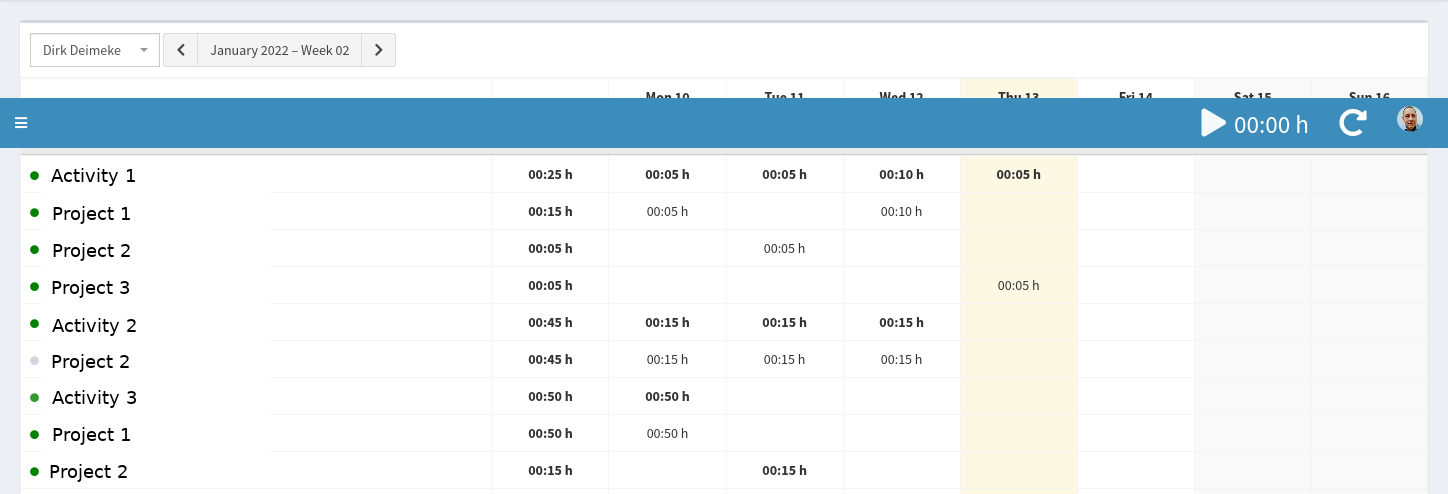Click the green dot beside Activity 3
This screenshot has height=494, width=1448.
click(x=34, y=397)
